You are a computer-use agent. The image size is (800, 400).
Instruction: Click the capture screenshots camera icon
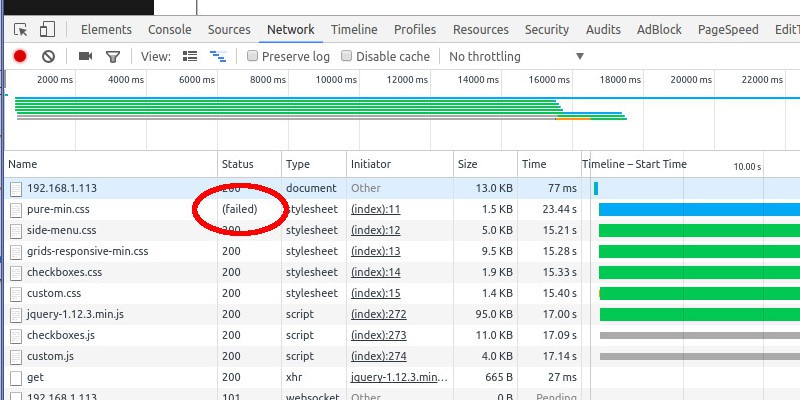point(85,57)
